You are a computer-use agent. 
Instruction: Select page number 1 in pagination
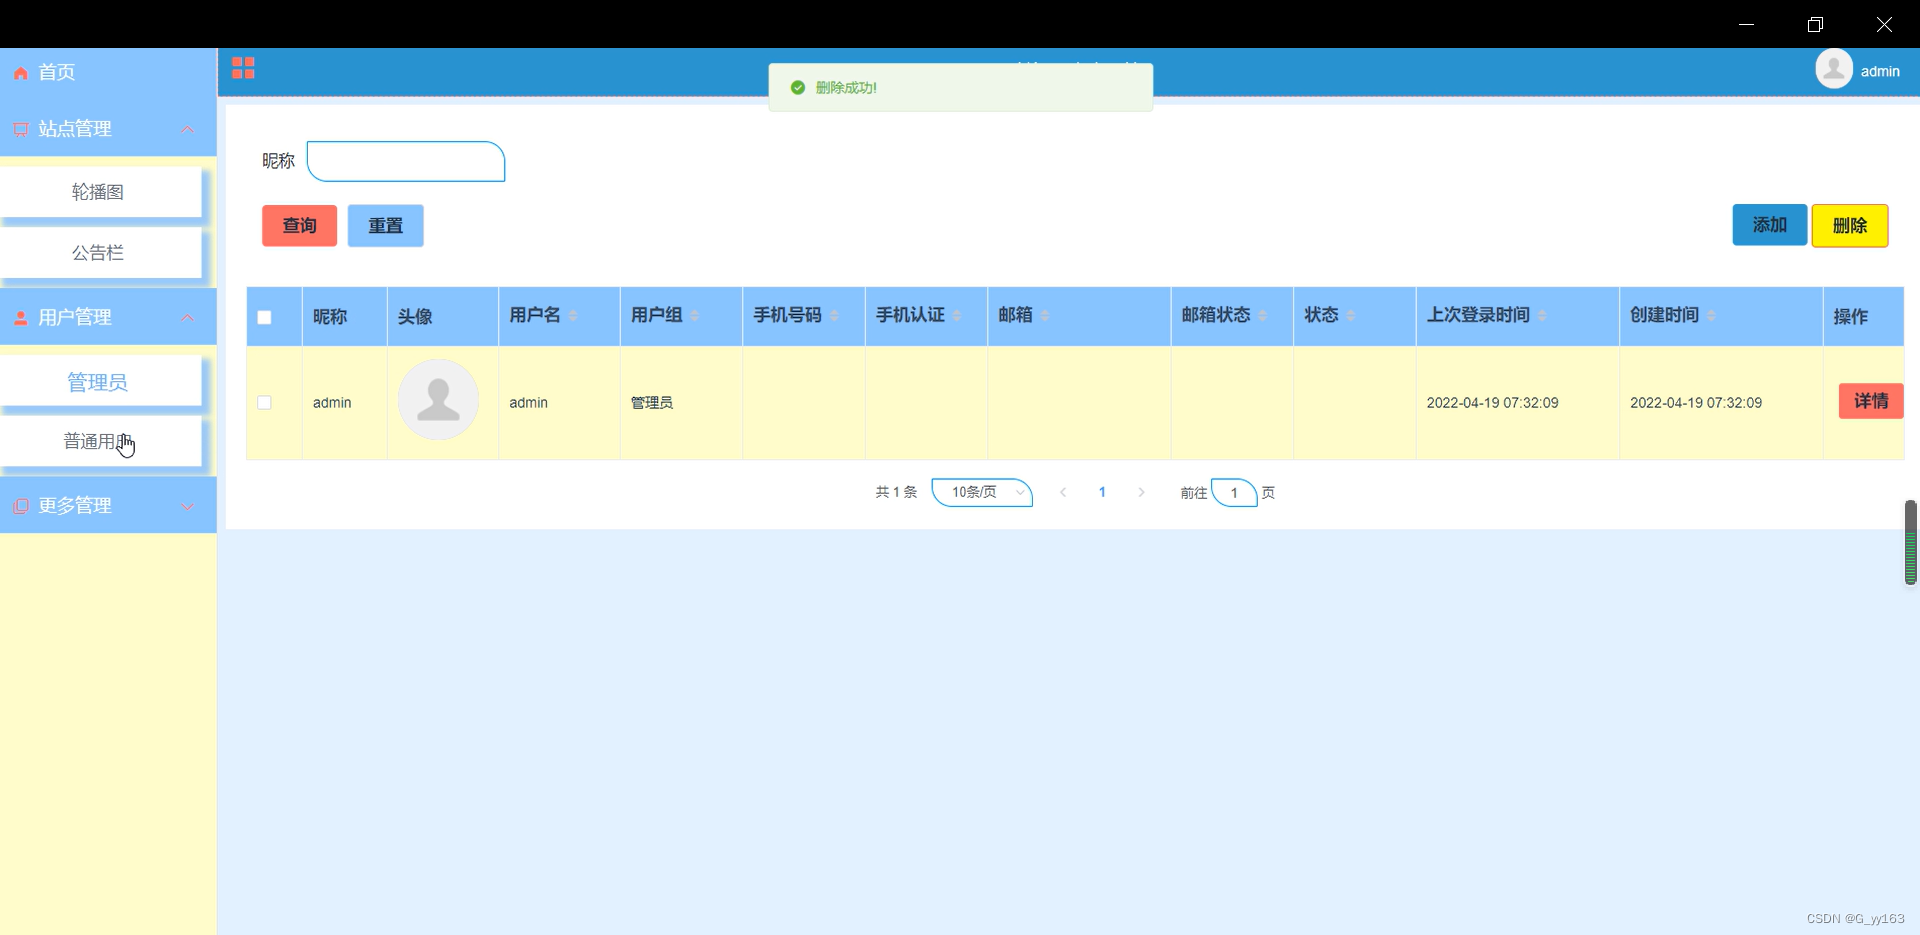tap(1102, 492)
